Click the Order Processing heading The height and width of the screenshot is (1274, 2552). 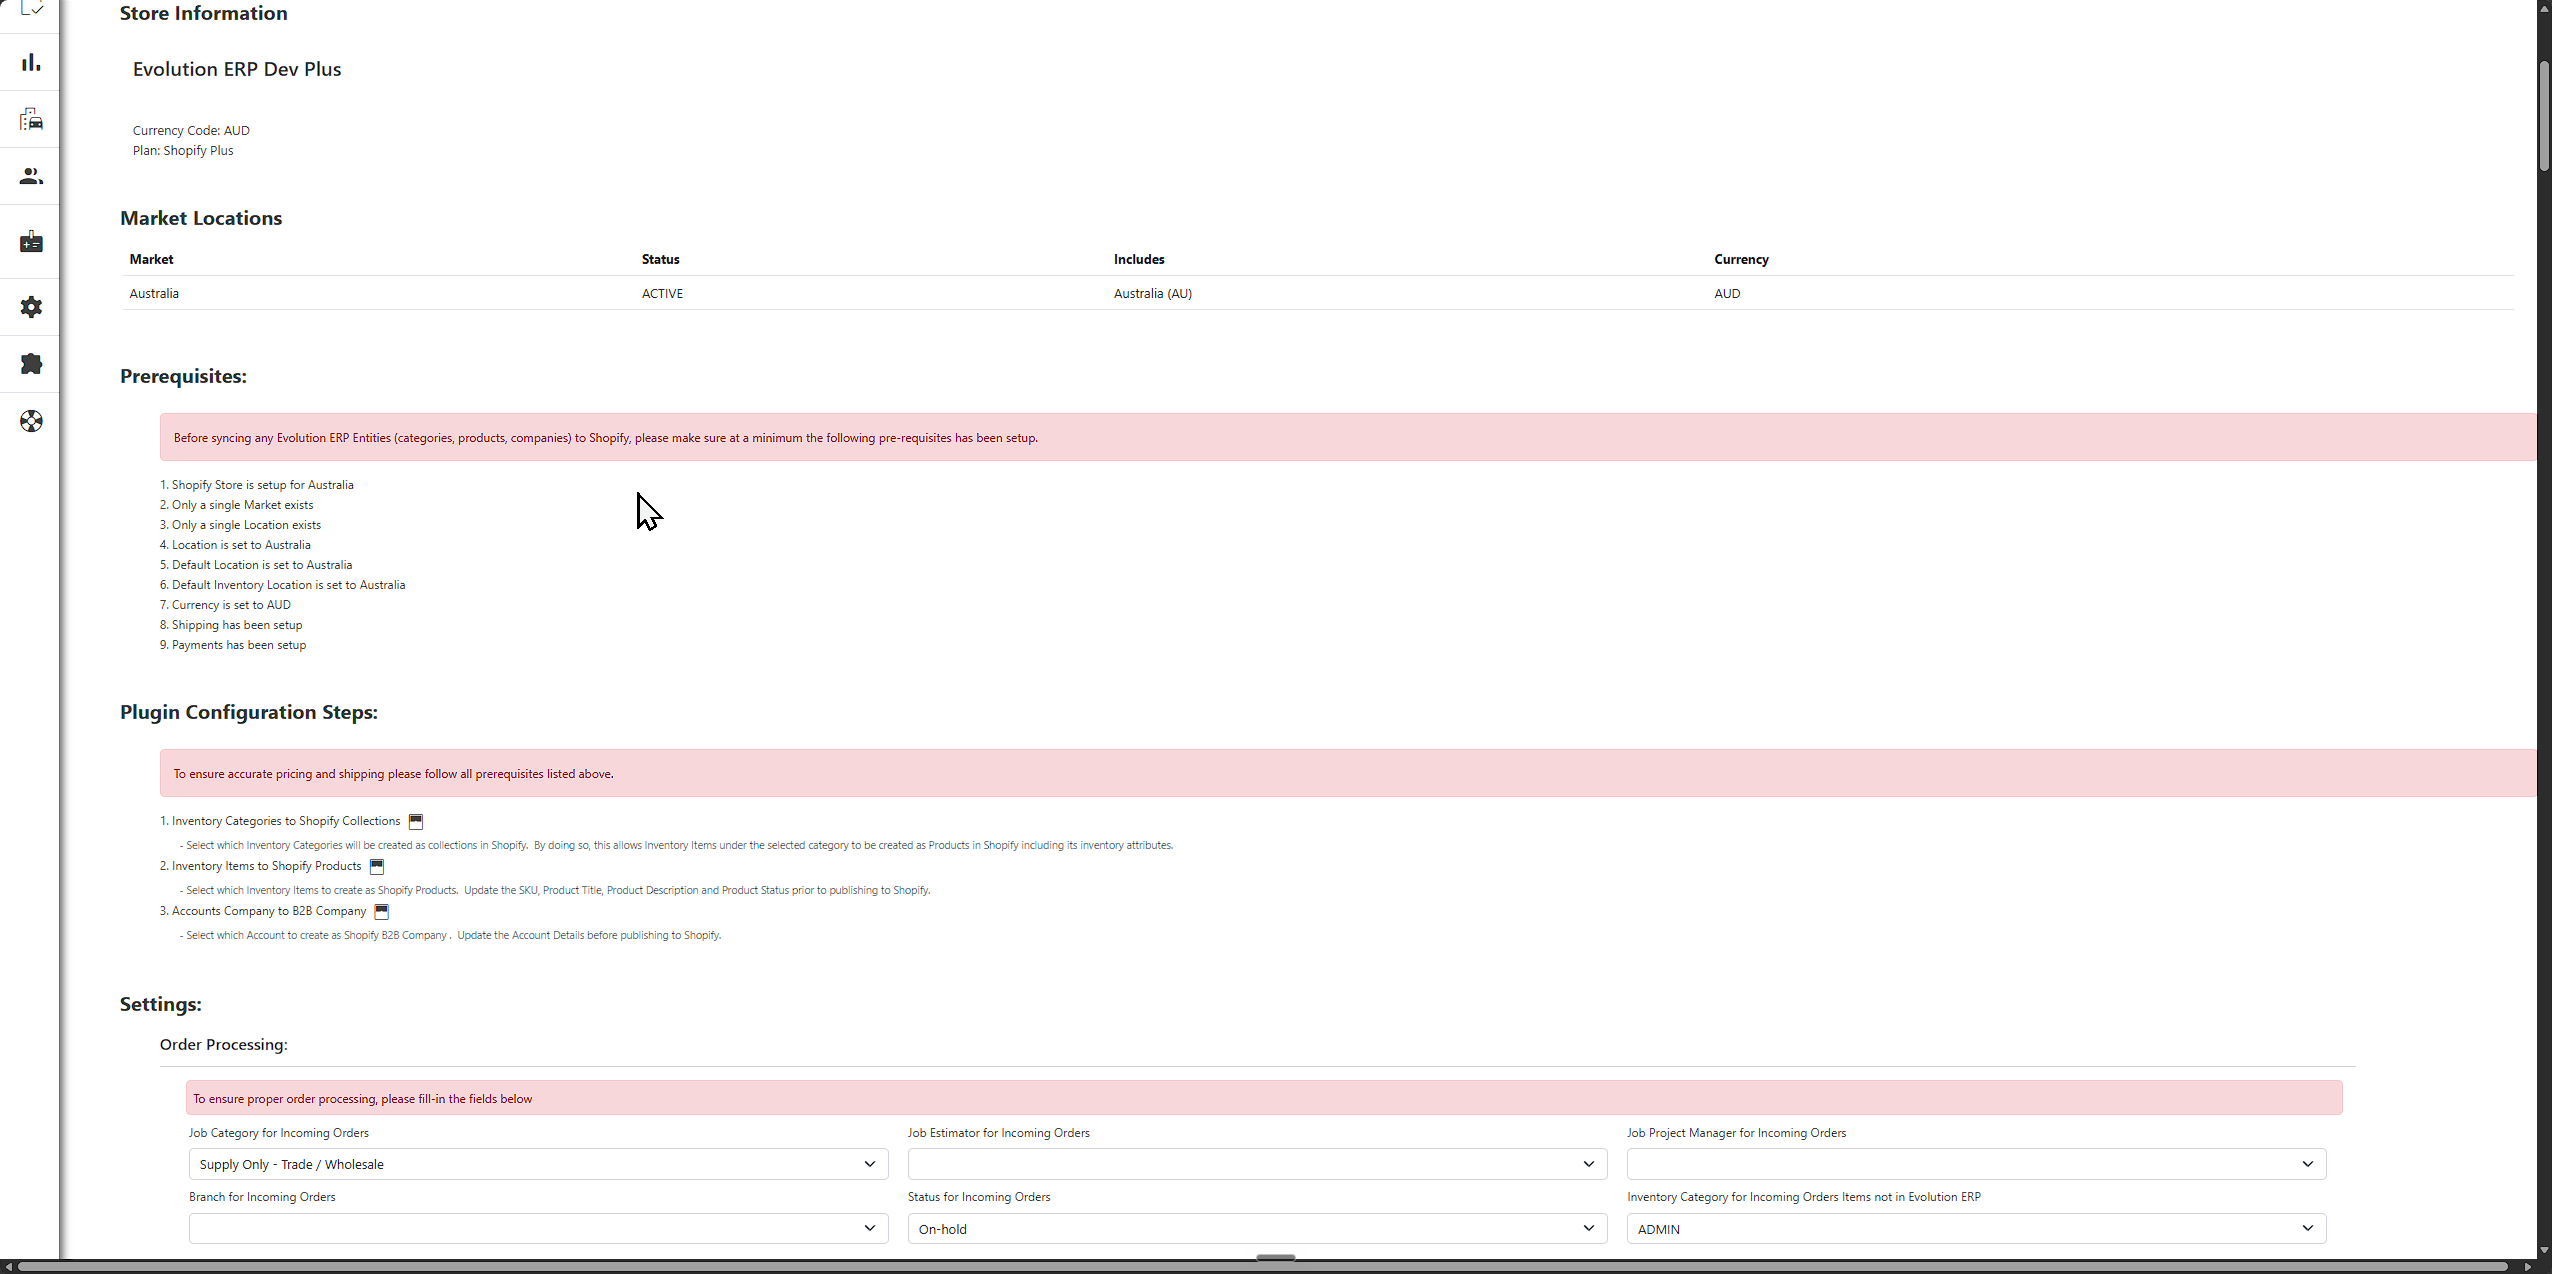[x=224, y=1044]
